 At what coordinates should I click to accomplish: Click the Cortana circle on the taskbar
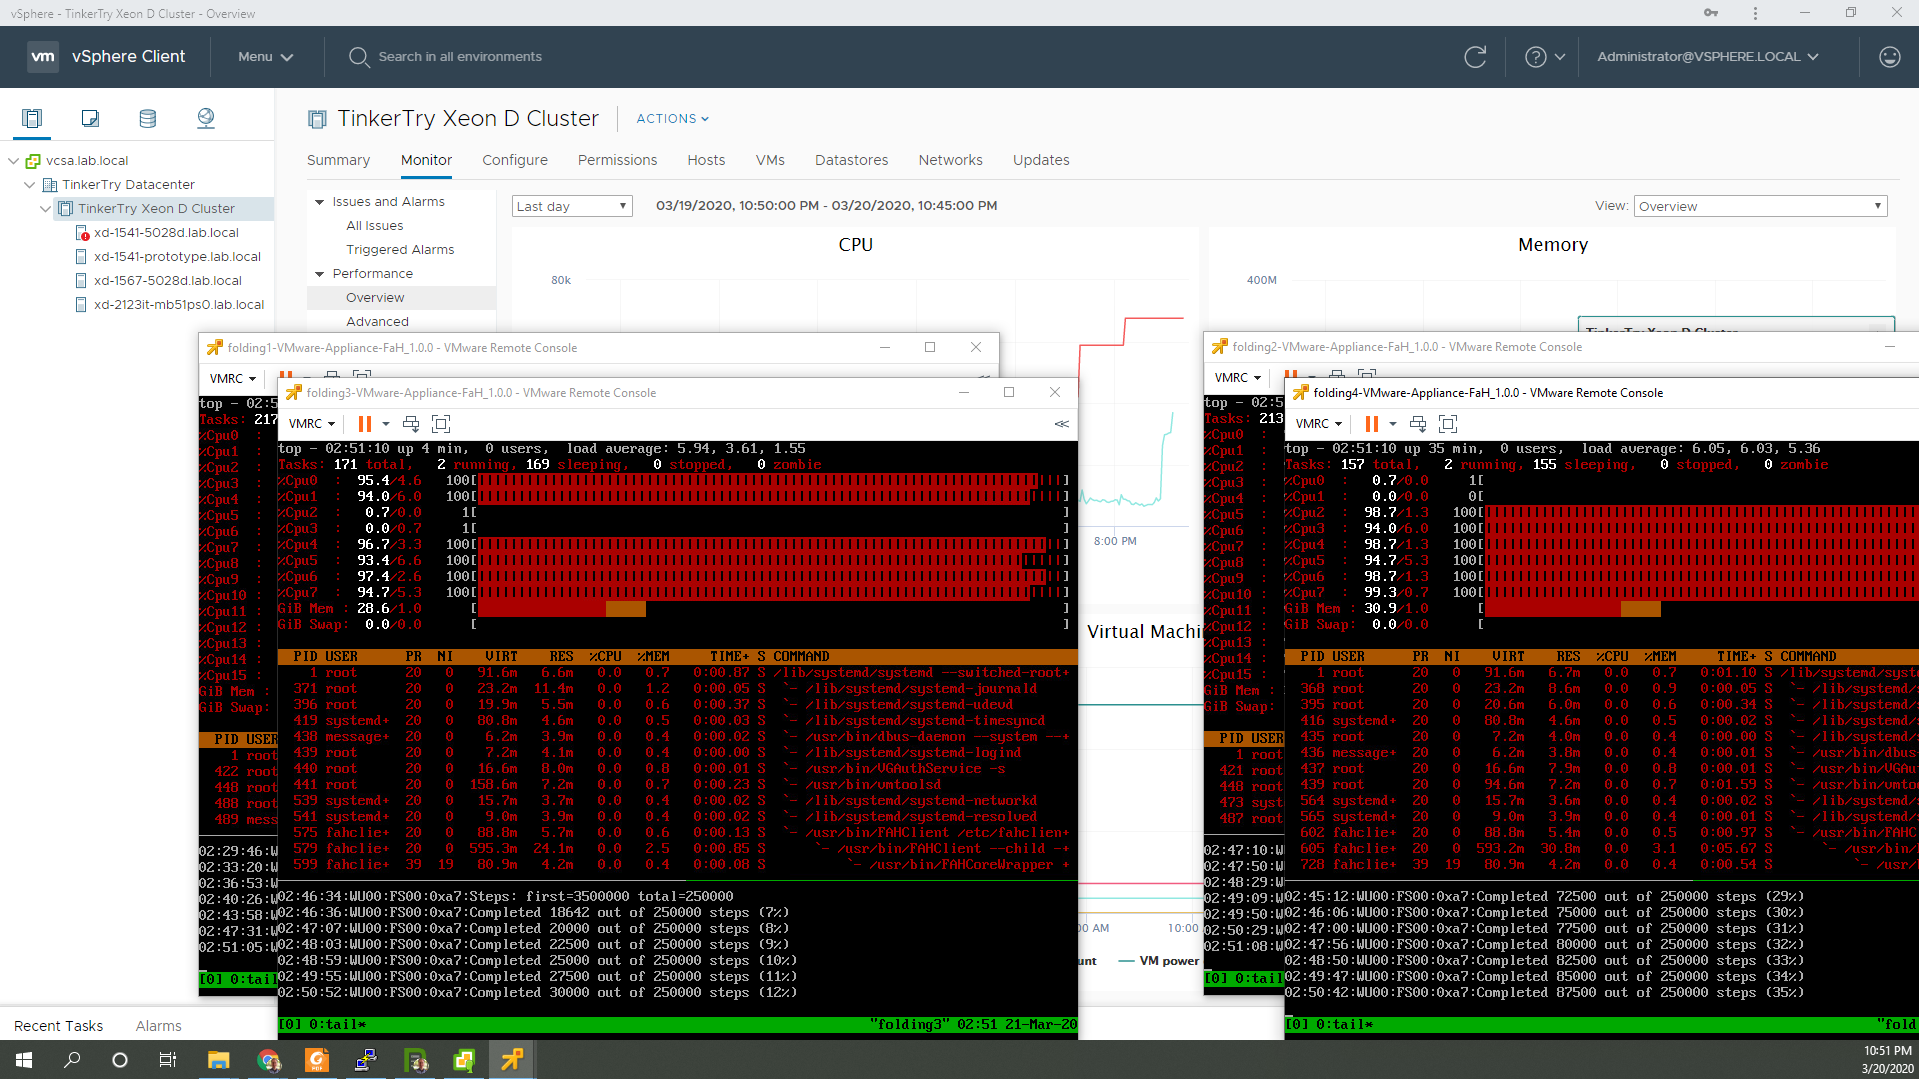pyautogui.click(x=120, y=1060)
